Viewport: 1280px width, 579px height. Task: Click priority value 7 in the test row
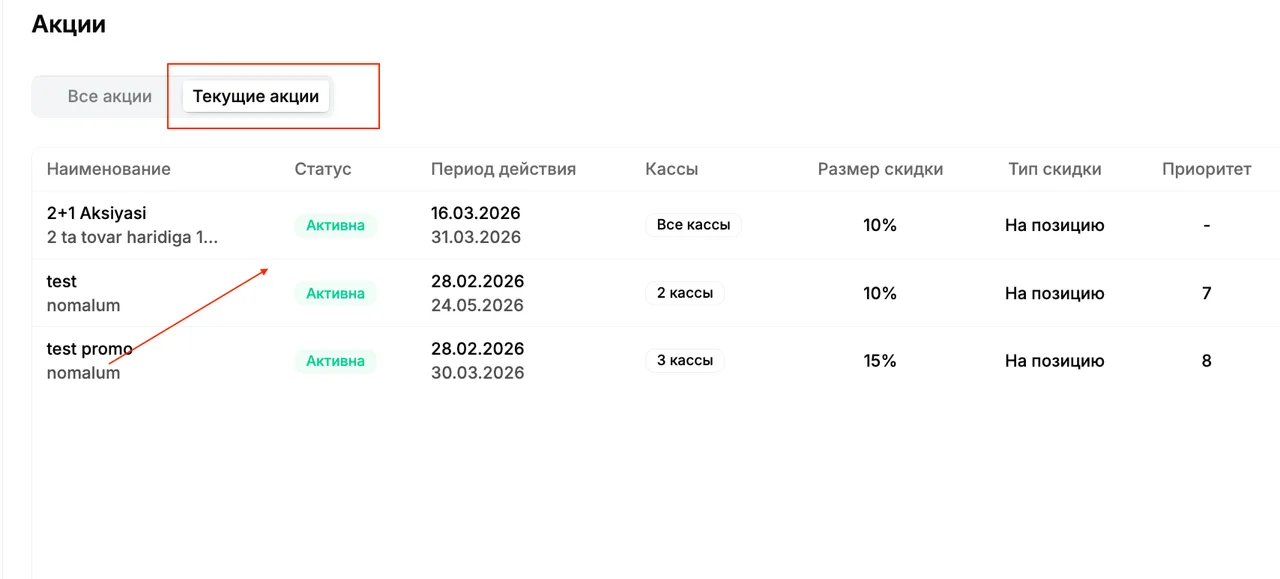[1207, 293]
